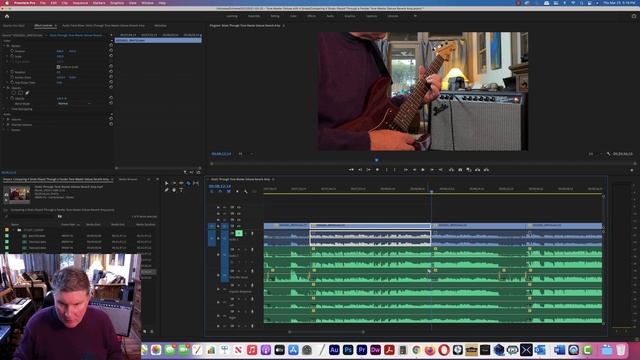Choose free draw bezier mask pen

(27, 93)
